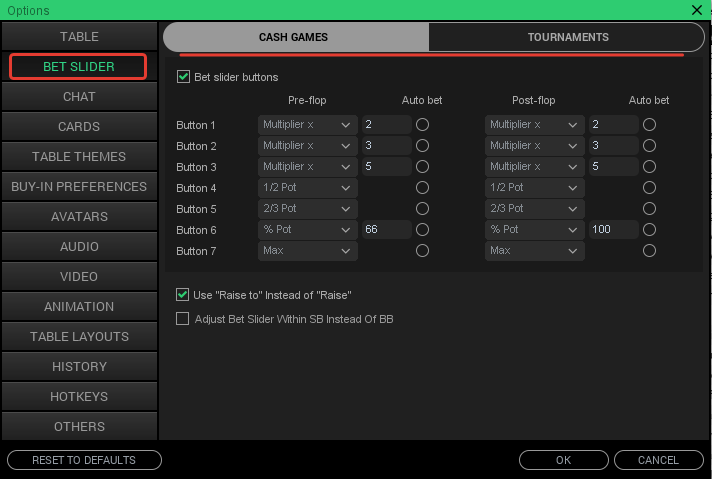This screenshot has height=479, width=712.
Task: Close the Options dialog window
Action: pyautogui.click(x=696, y=8)
